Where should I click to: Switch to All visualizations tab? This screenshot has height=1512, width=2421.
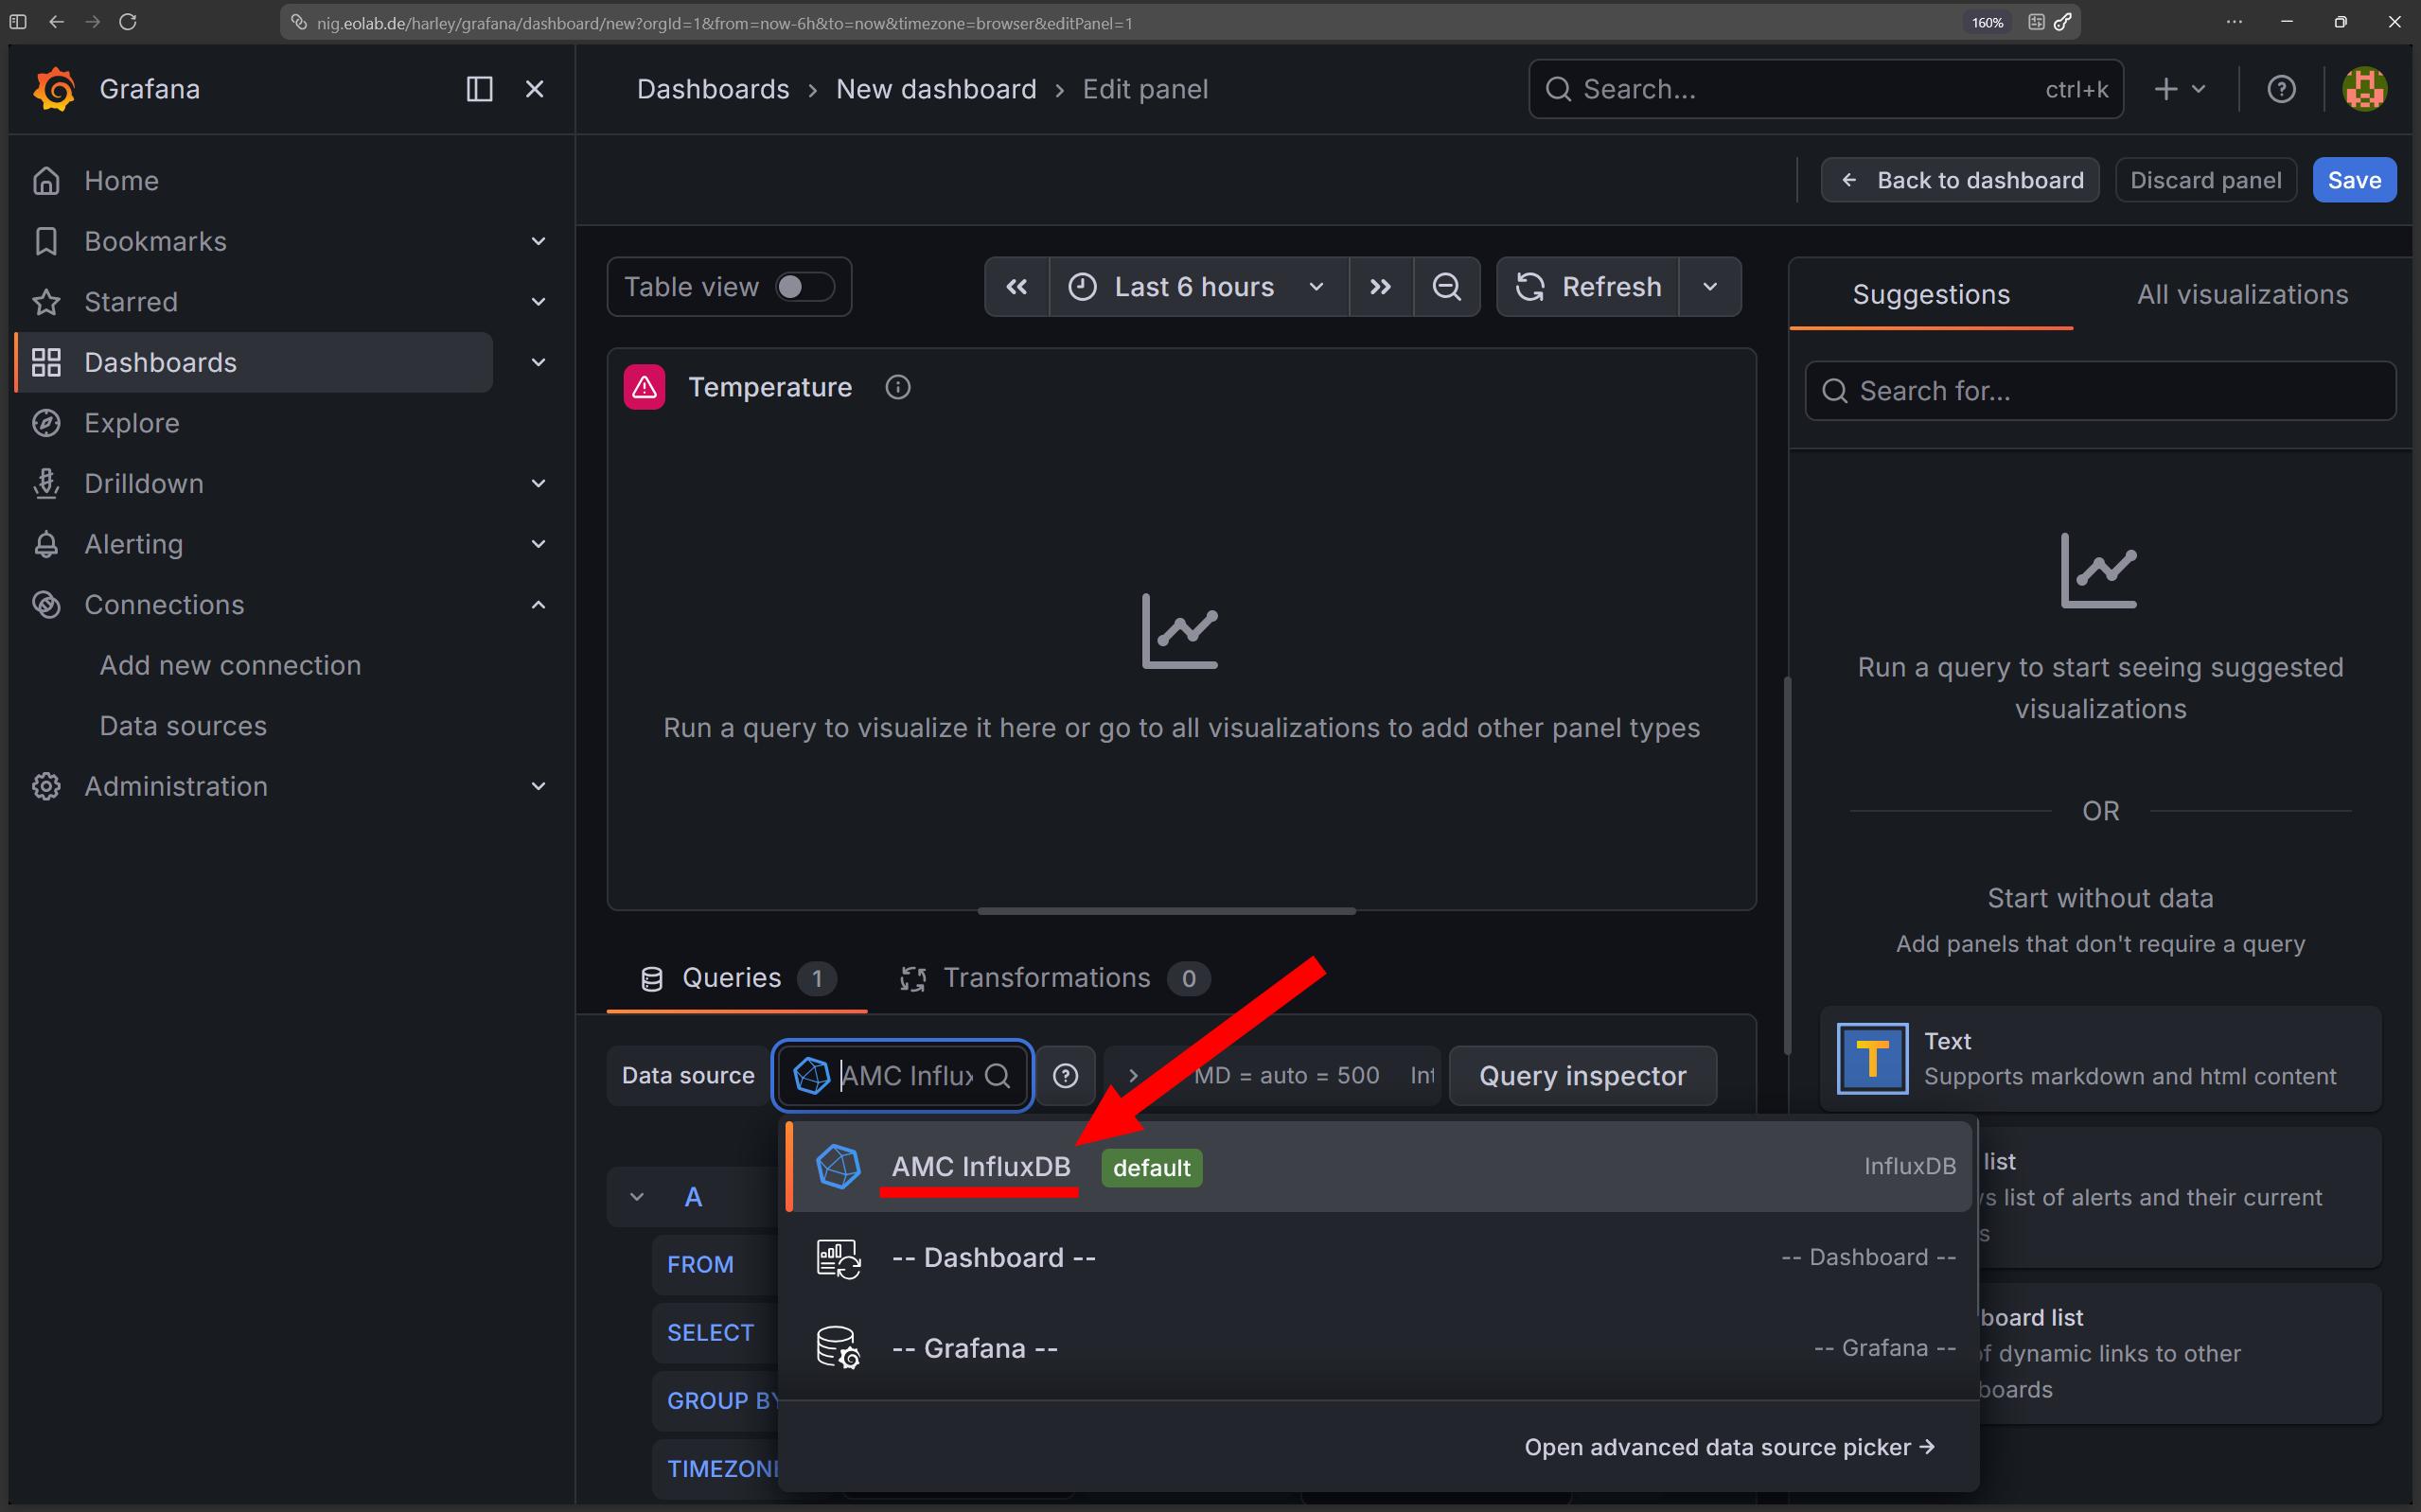tap(2242, 294)
